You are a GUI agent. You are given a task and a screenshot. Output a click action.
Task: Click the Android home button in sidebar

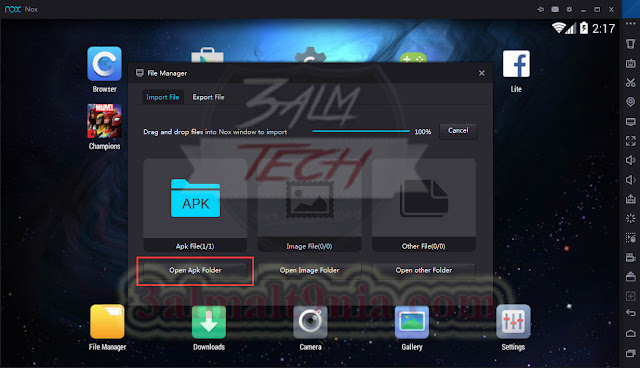point(631,334)
